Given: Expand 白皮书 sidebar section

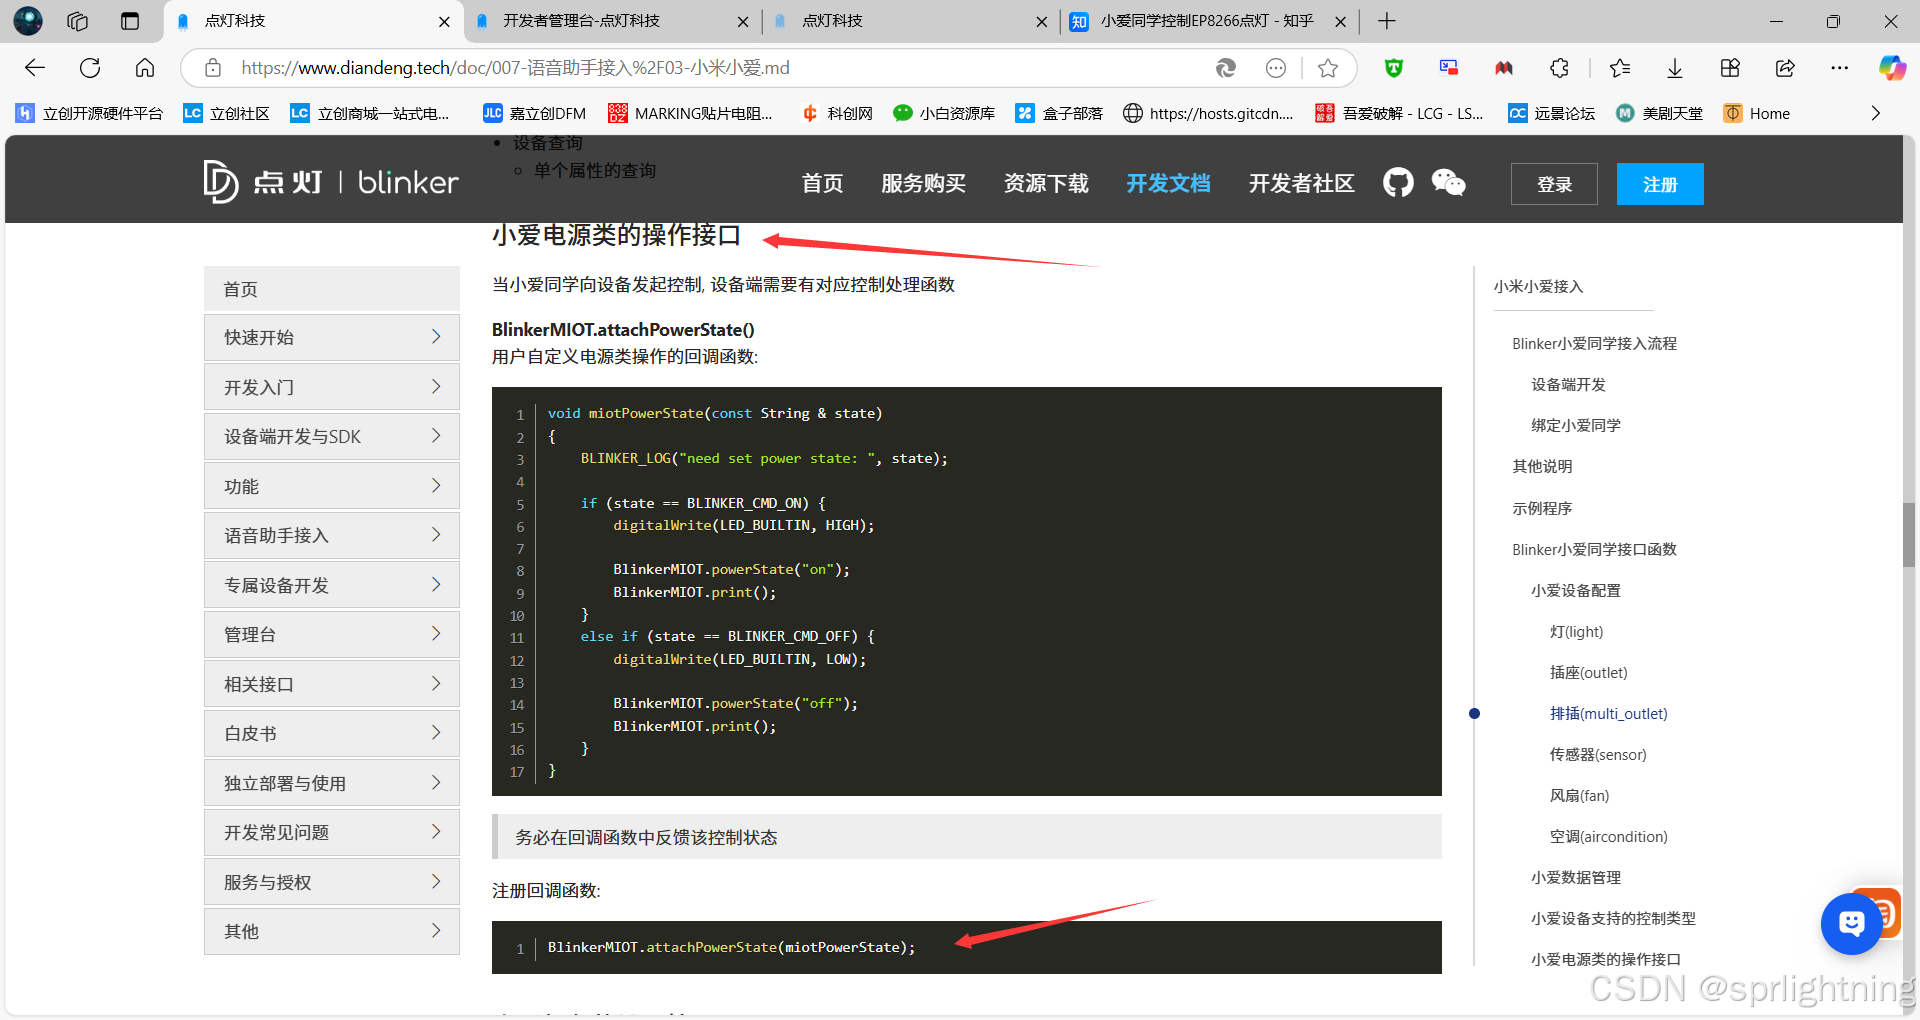Looking at the screenshot, I should (332, 733).
